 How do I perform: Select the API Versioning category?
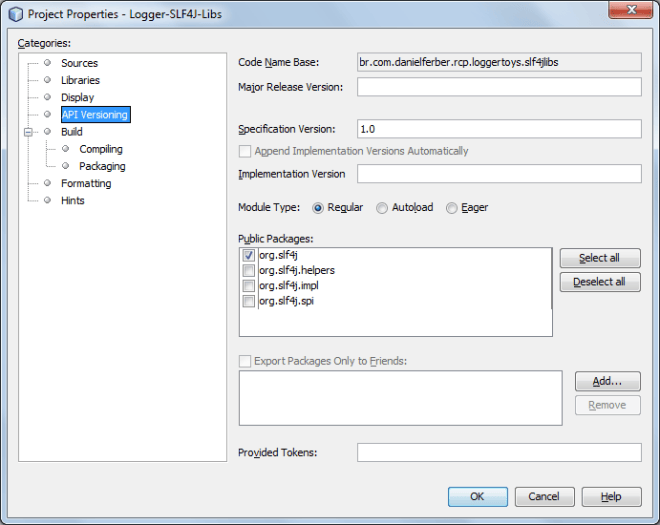(96, 115)
